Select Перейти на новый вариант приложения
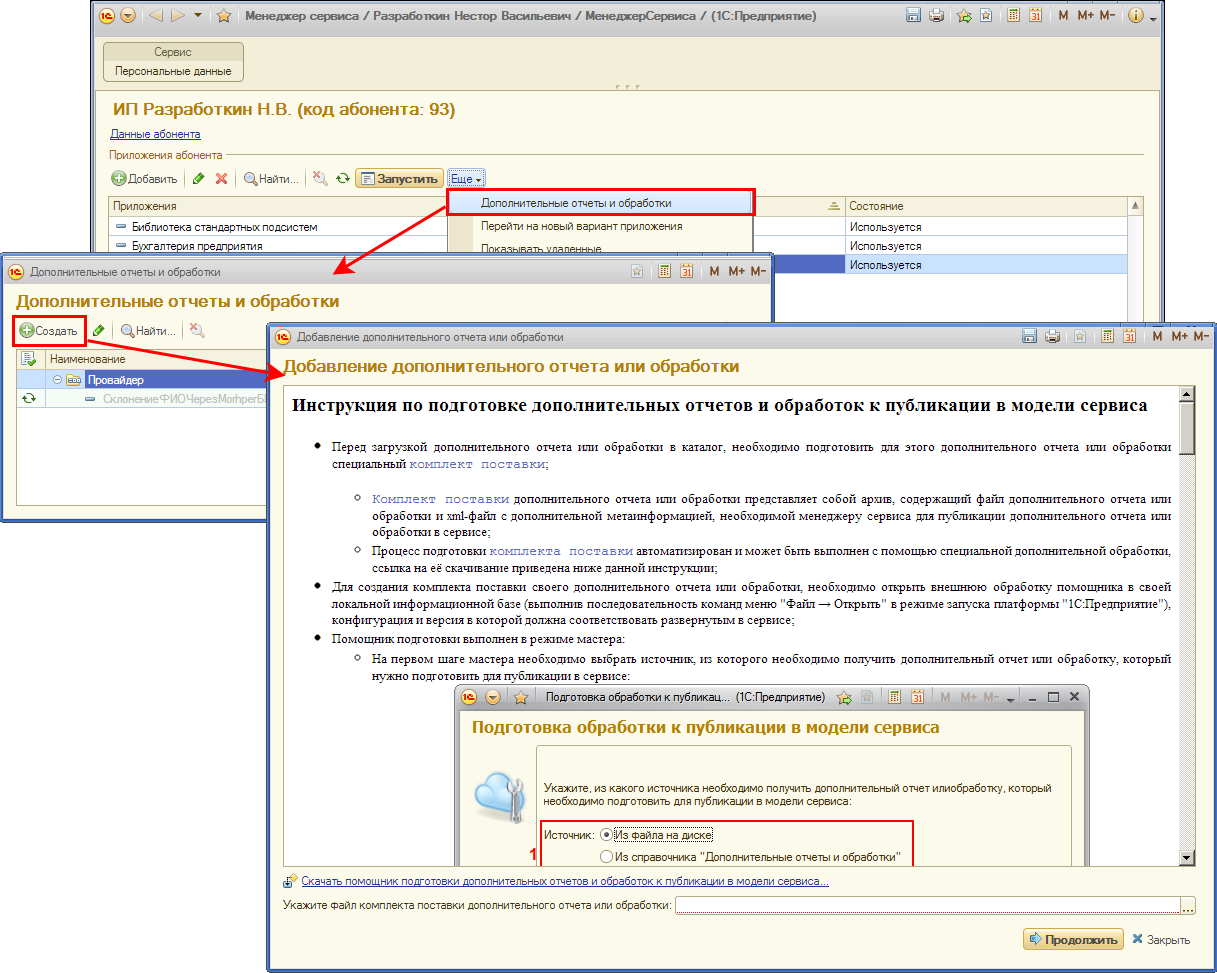The width and height of the screenshot is (1217, 973). click(x=599, y=226)
